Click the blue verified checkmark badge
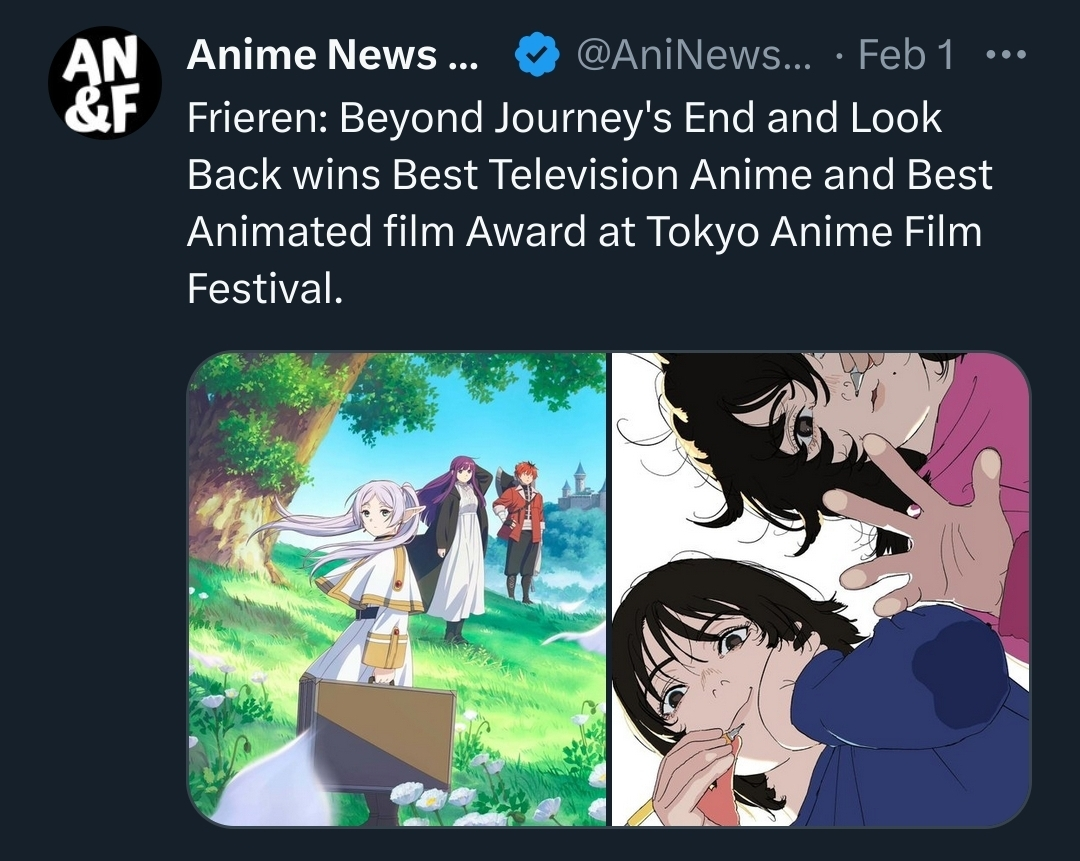1080x861 pixels. tap(537, 55)
